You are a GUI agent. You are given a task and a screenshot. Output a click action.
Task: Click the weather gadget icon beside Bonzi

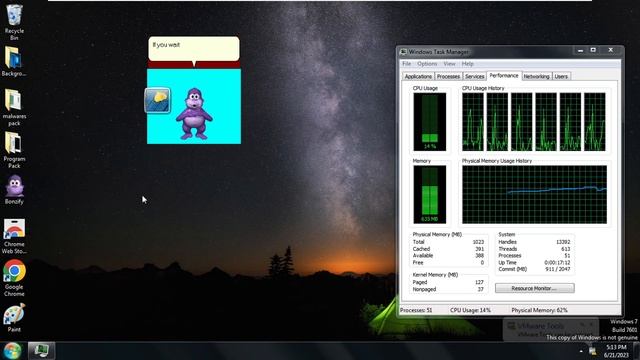[158, 100]
